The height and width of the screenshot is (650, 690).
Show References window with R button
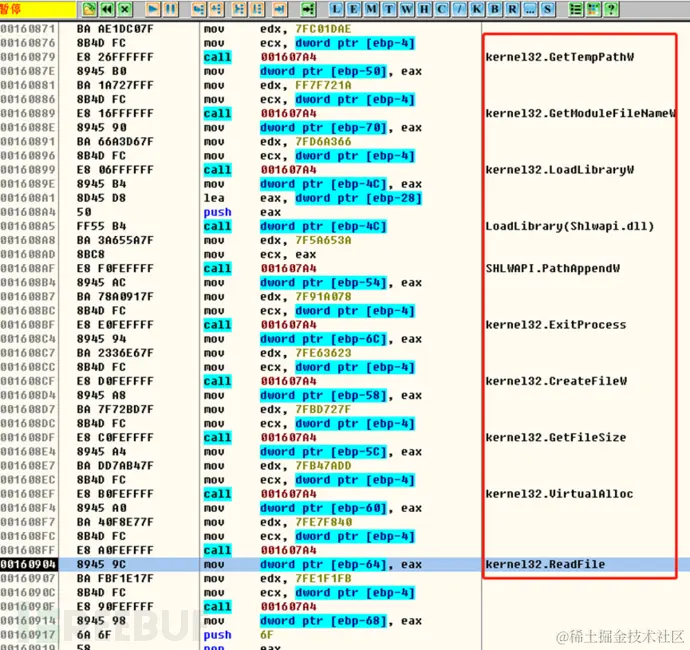[x=512, y=9]
